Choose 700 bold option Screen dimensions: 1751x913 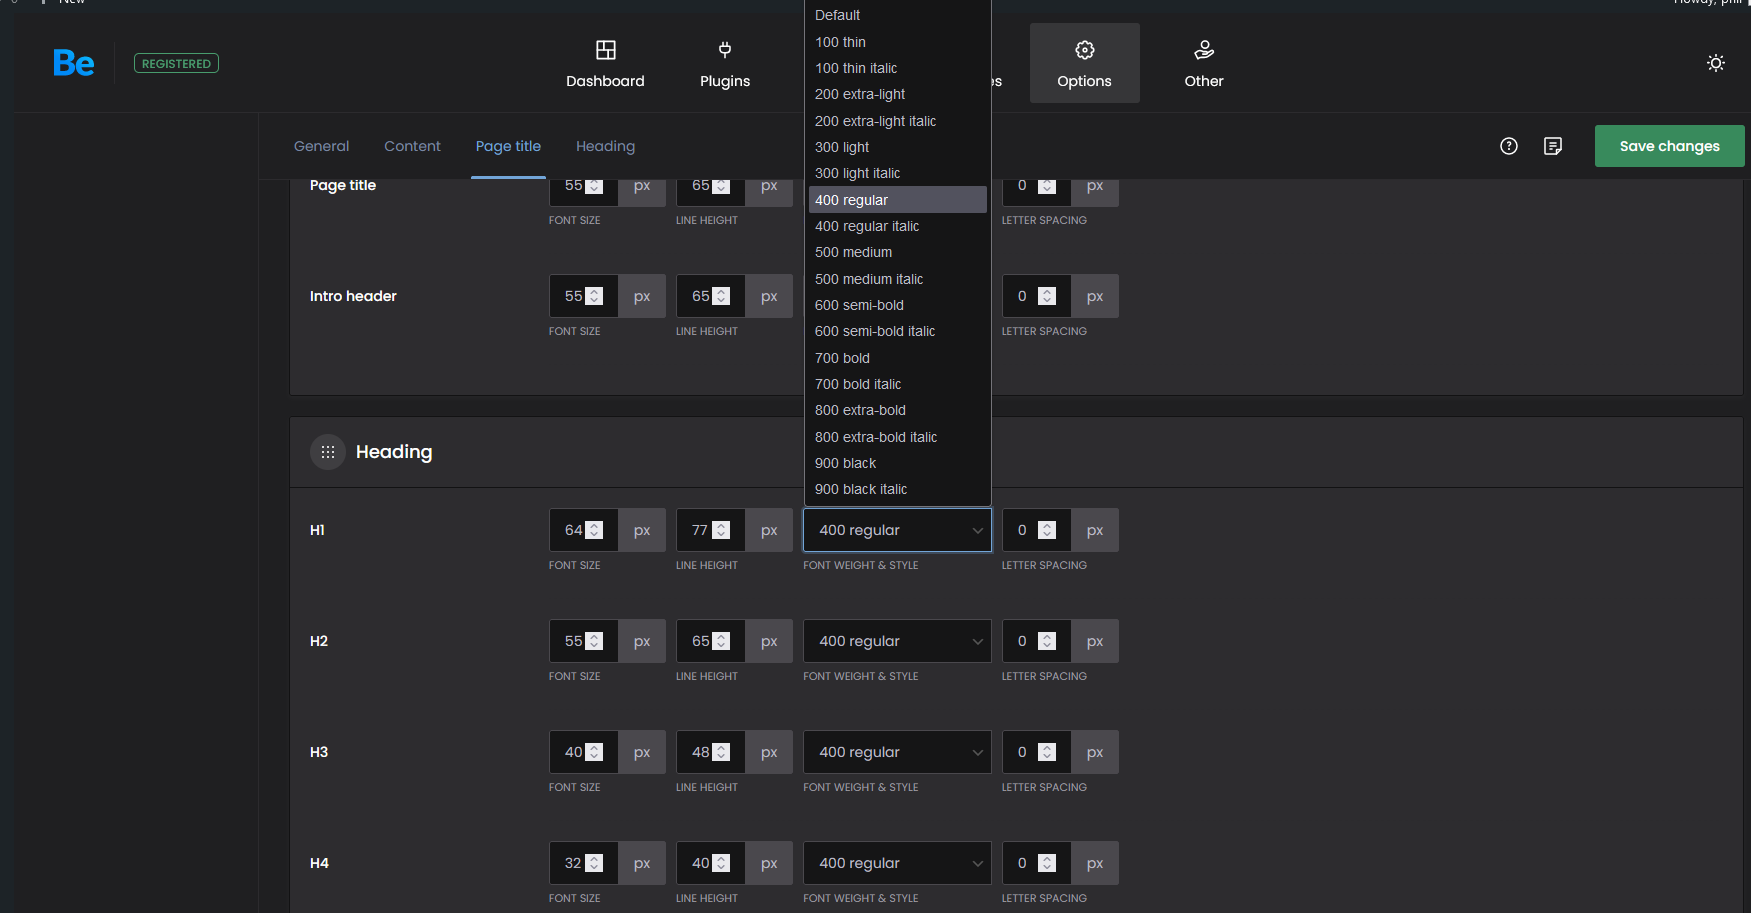point(898,358)
